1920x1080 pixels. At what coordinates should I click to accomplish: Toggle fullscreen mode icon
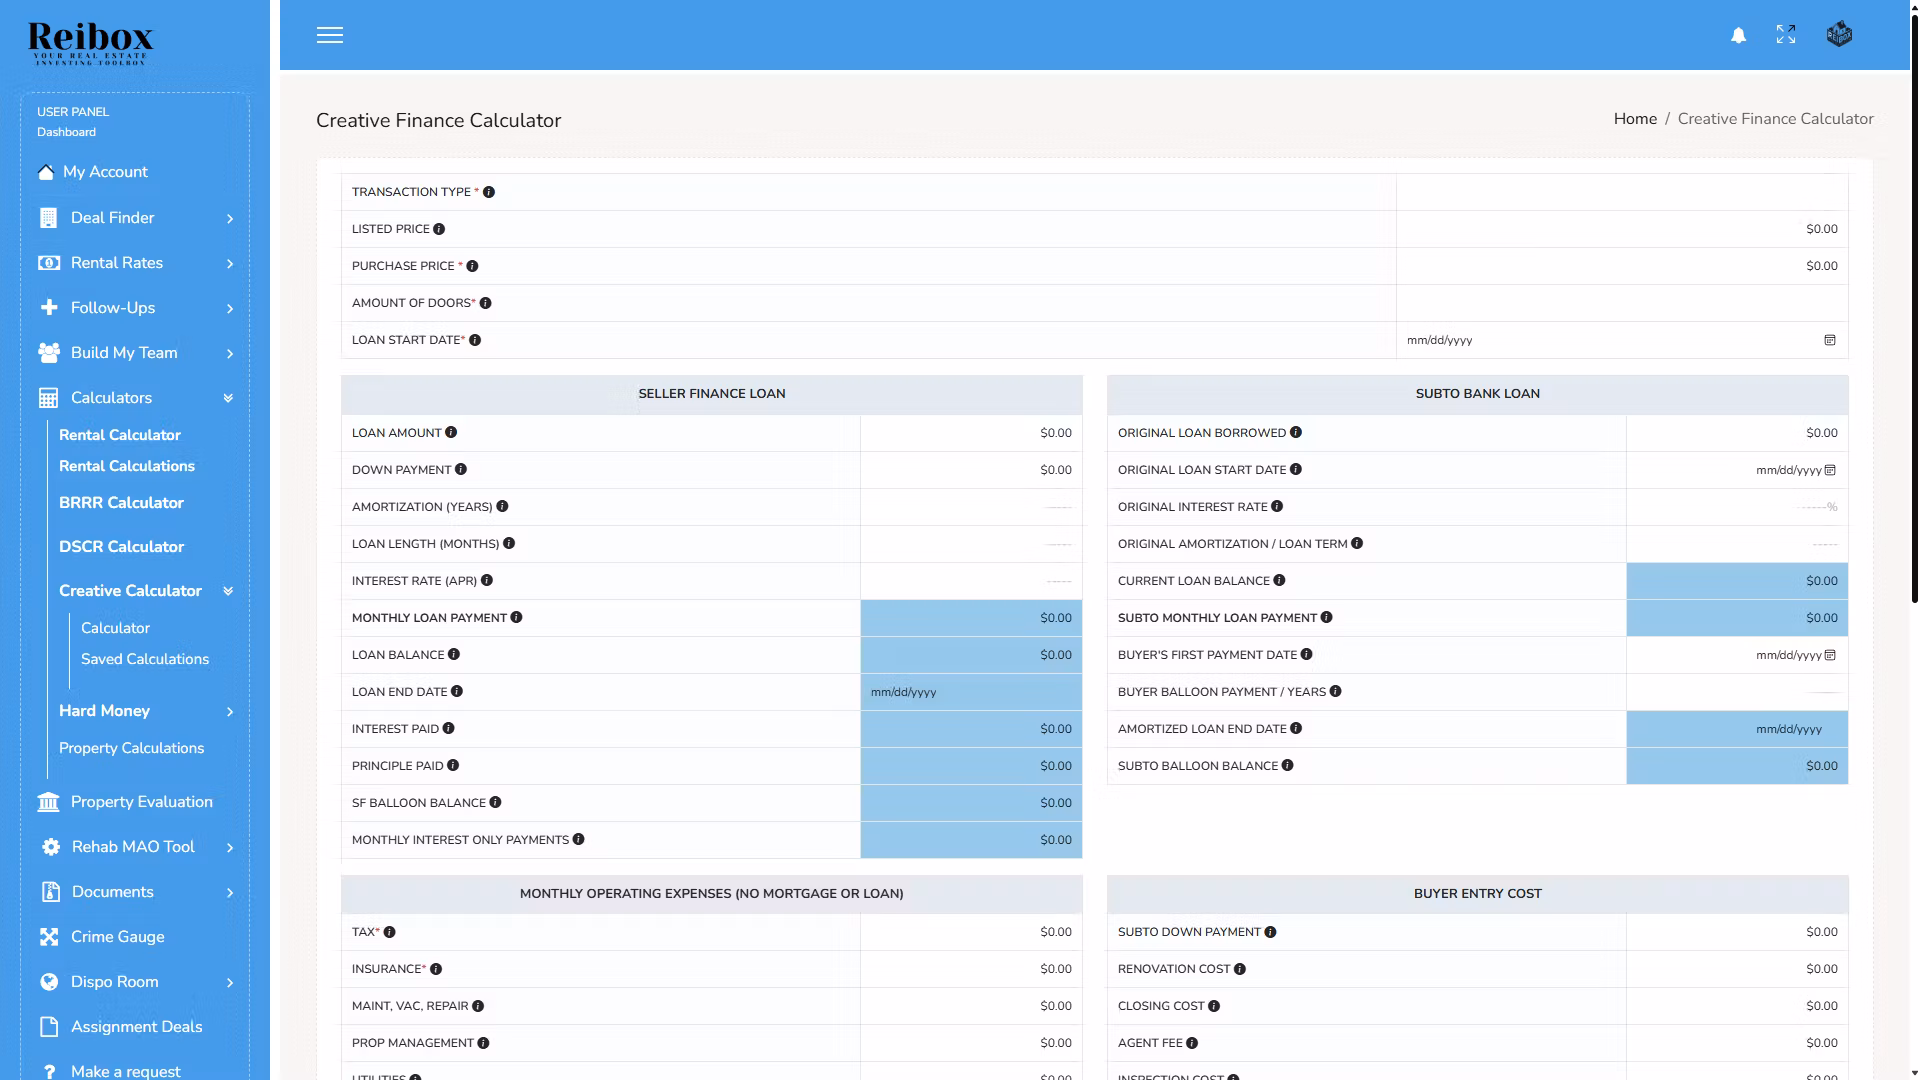click(x=1785, y=35)
